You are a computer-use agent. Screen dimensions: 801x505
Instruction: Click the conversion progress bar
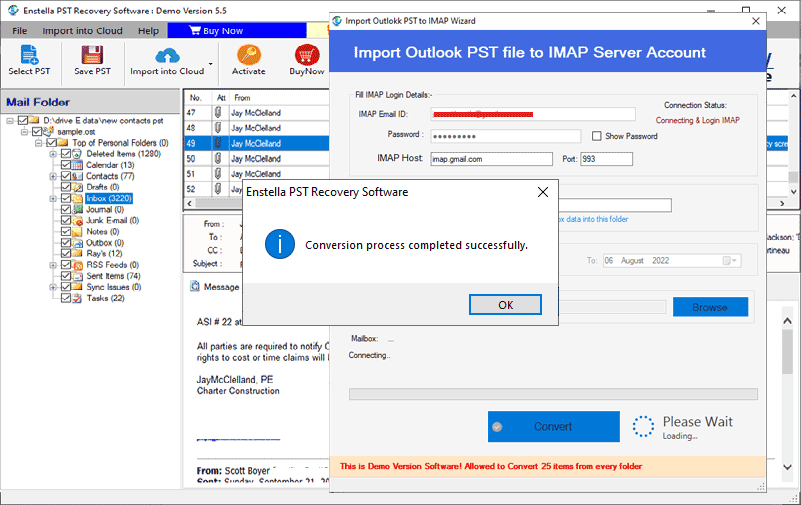[x=553, y=394]
